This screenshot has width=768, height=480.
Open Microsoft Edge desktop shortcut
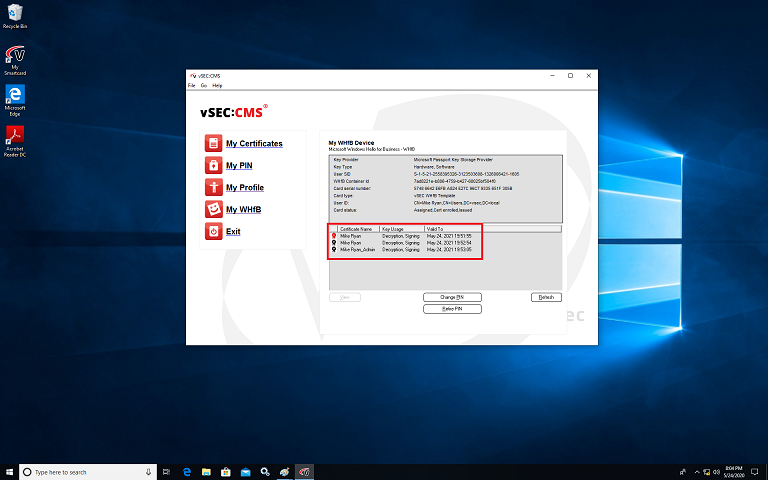[15, 97]
